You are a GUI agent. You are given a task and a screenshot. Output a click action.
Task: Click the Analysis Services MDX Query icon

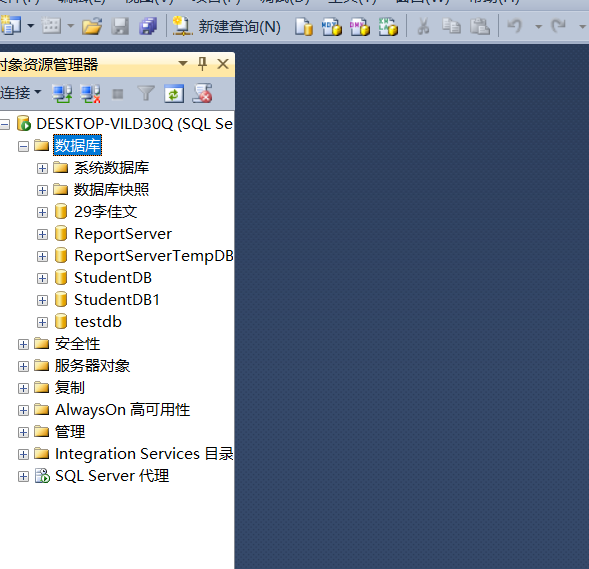[332, 27]
